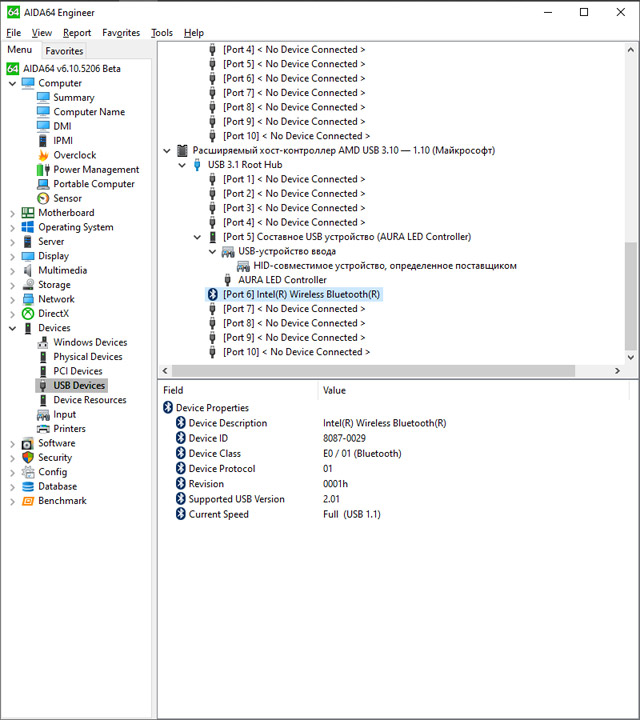The width and height of the screenshot is (640, 720).
Task: Click the Power Management battery icon
Action: 43,169
